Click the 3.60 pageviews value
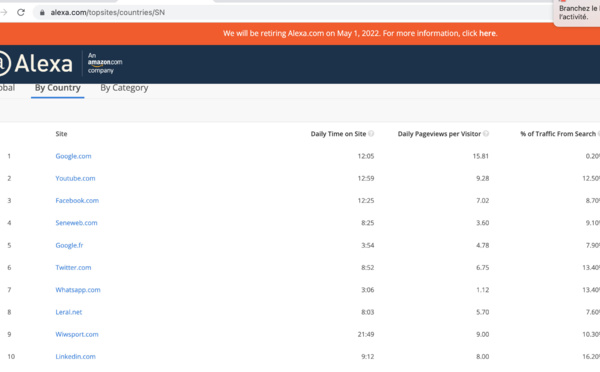Image resolution: width=600 pixels, height=372 pixels. 483,223
